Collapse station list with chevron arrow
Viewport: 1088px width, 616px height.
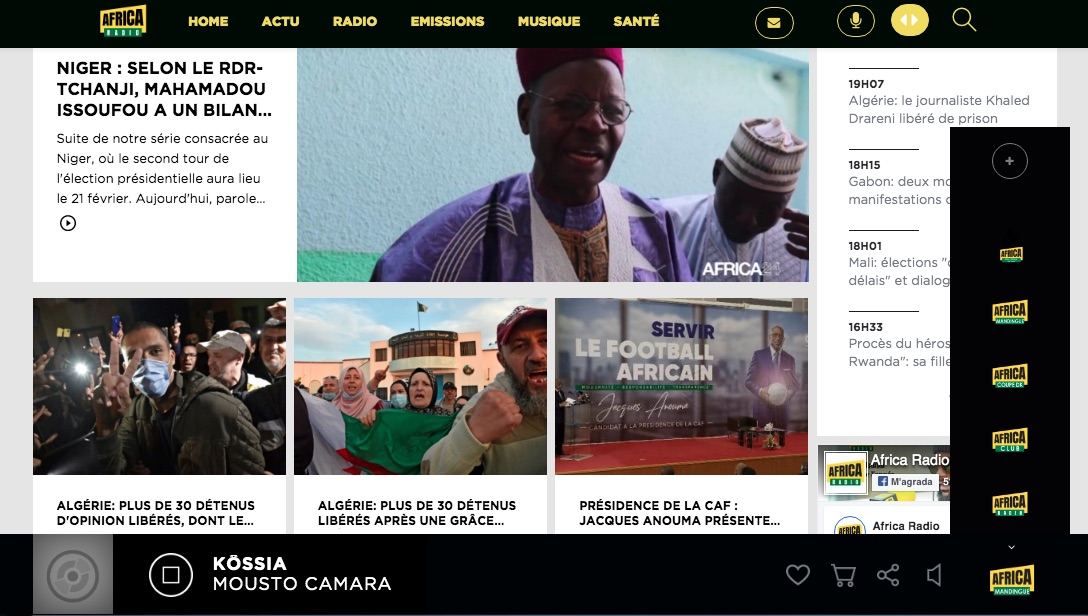pos(1011,547)
